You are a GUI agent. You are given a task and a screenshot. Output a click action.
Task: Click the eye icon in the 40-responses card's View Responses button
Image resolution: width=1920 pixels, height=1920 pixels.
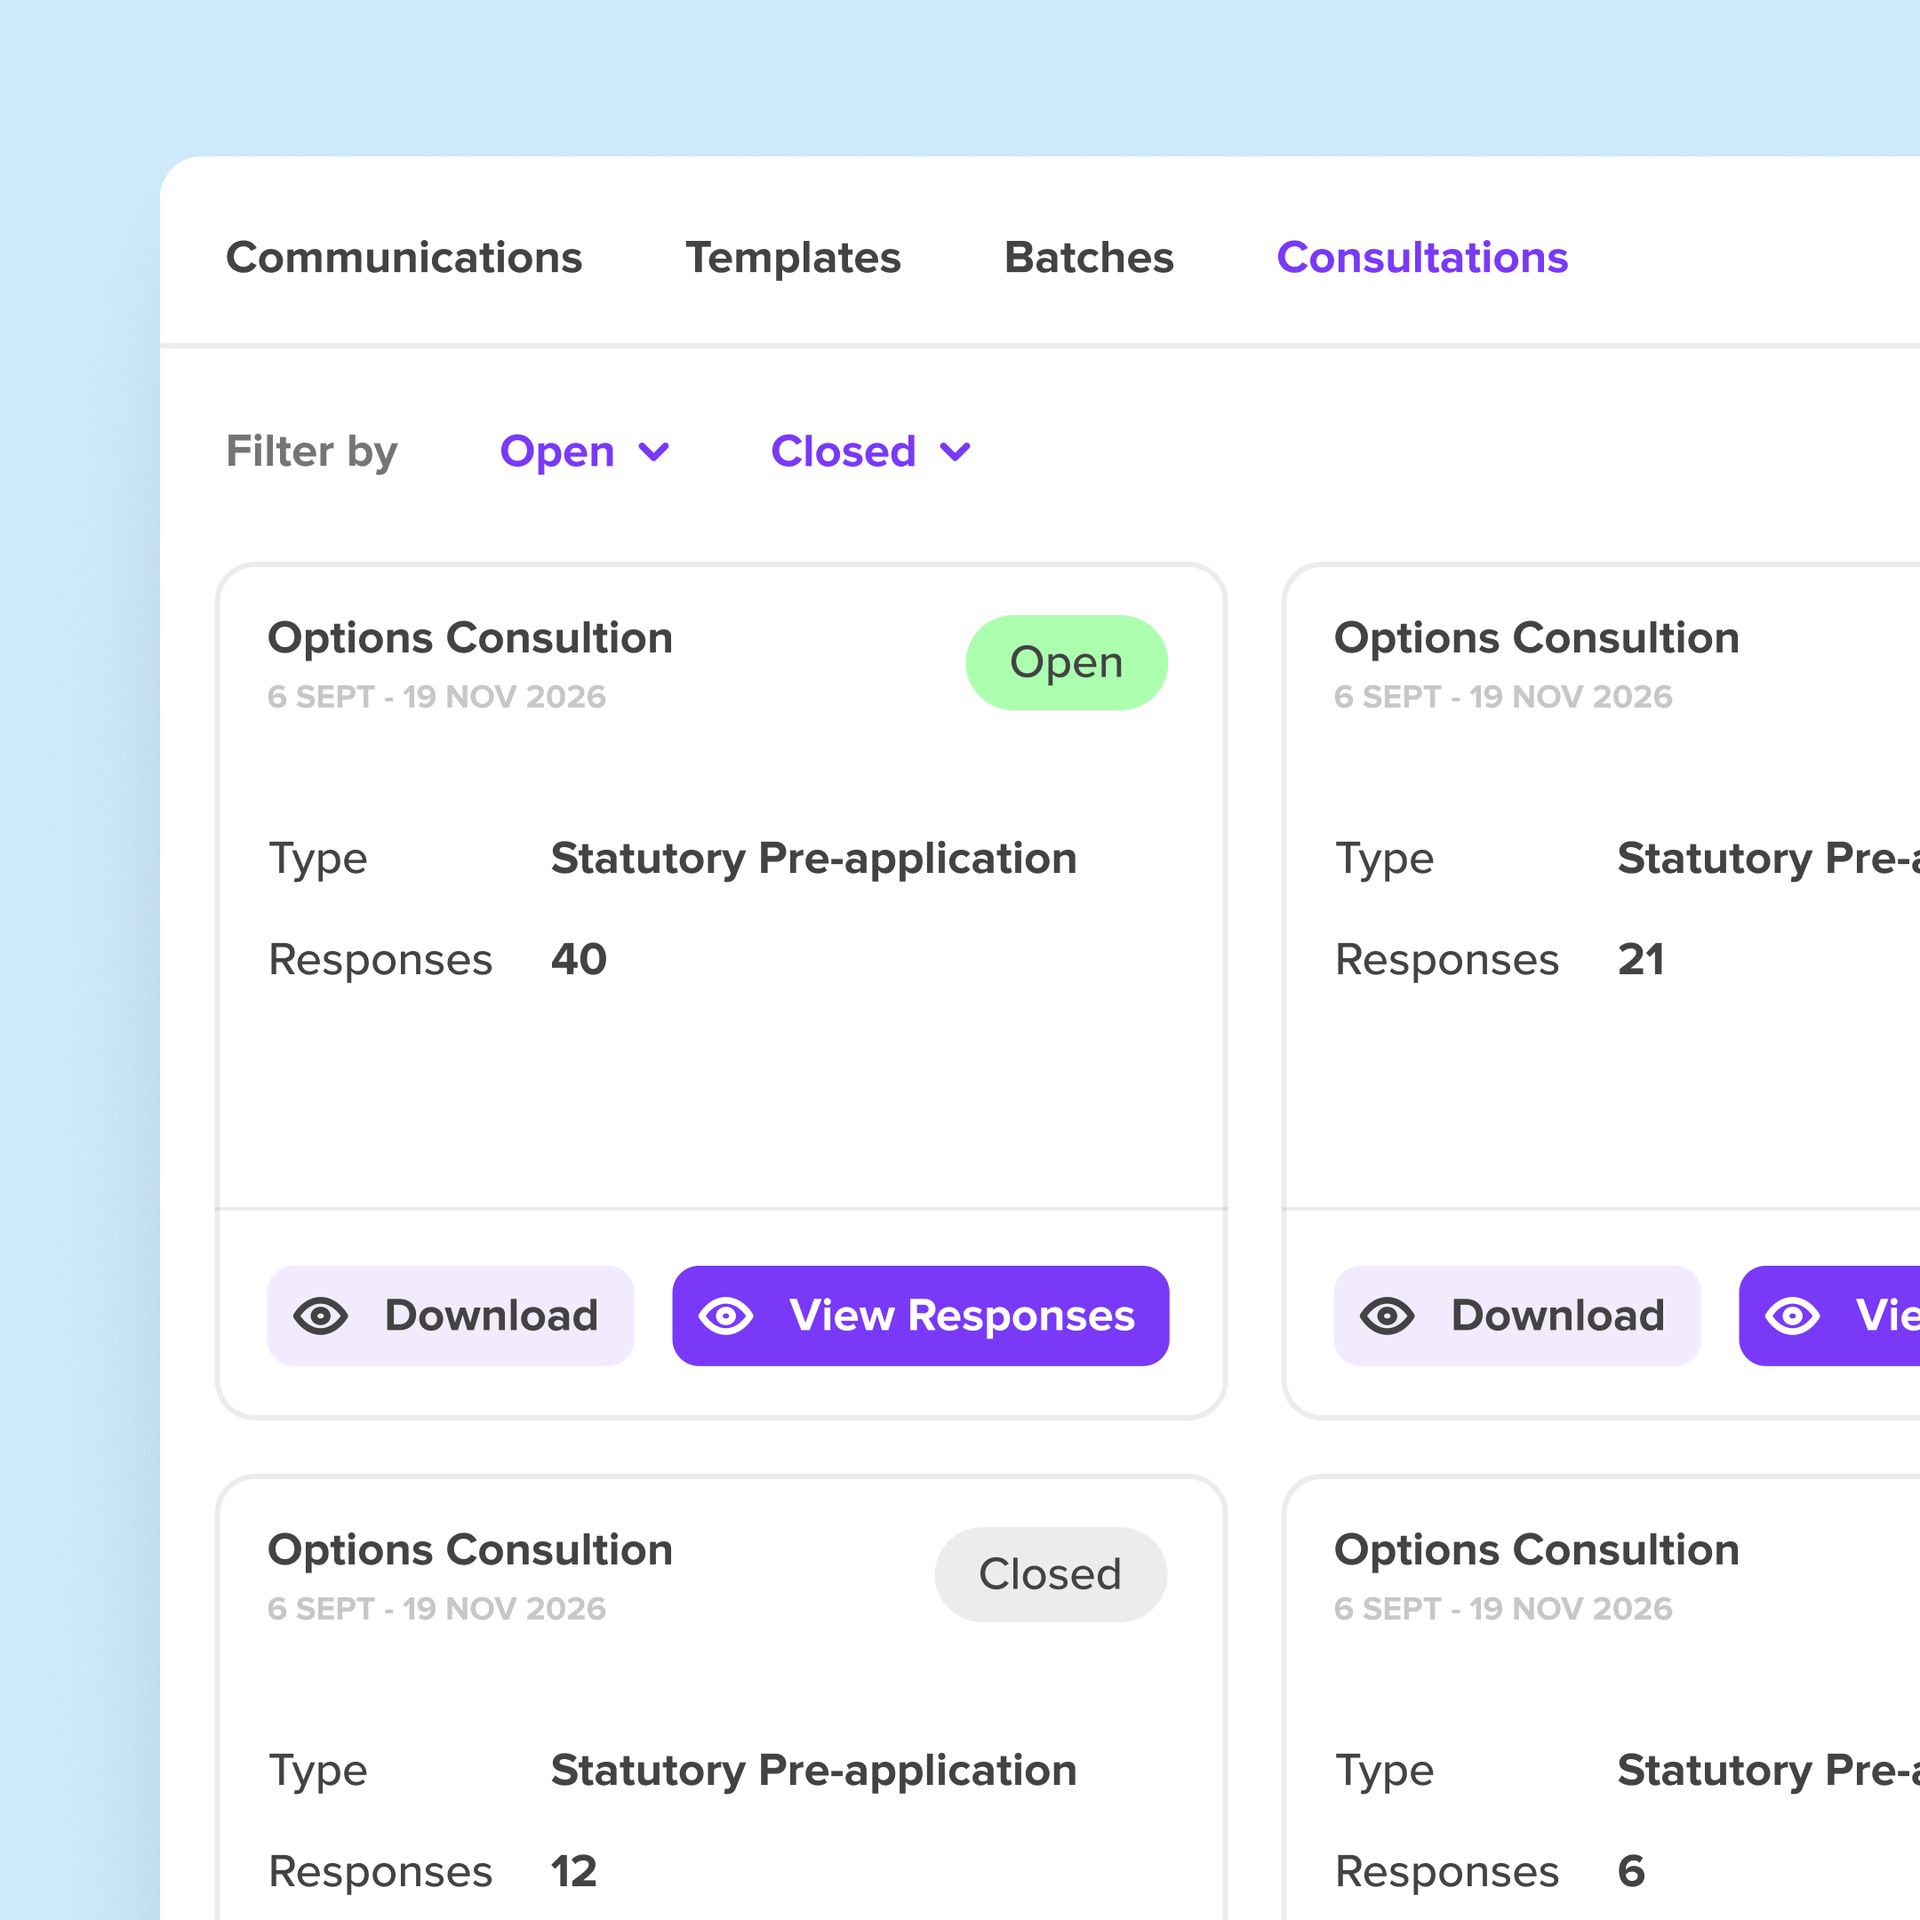tap(726, 1315)
